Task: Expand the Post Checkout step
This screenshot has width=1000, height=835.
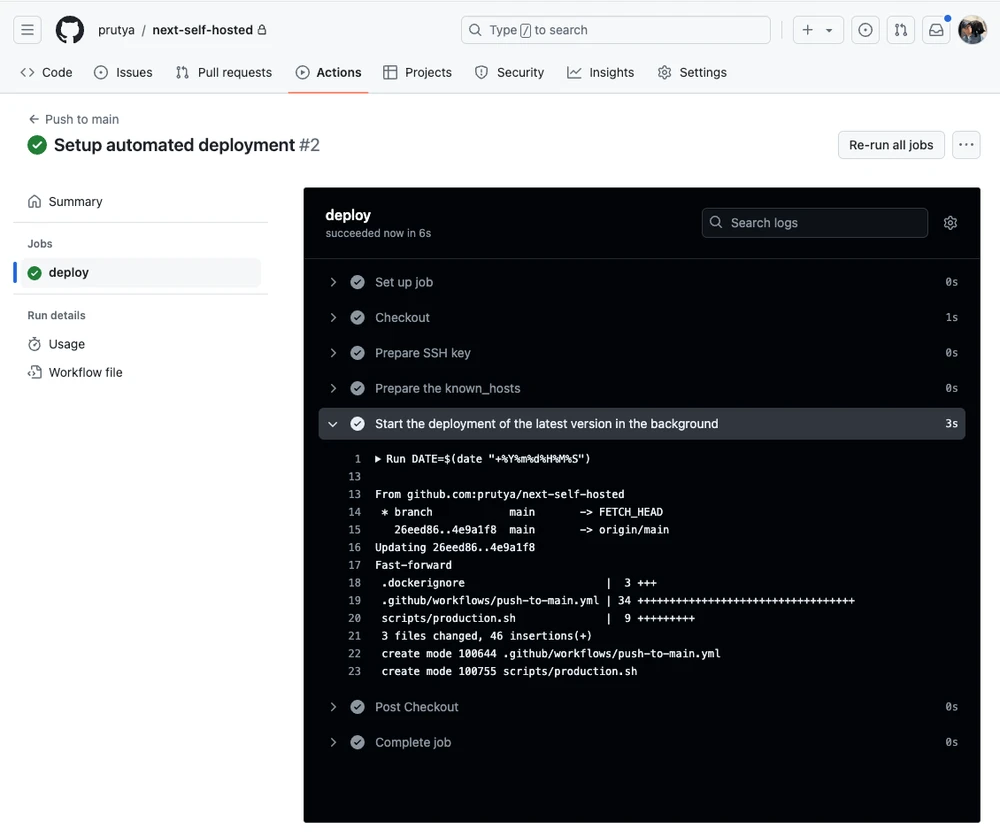Action: 416,707
